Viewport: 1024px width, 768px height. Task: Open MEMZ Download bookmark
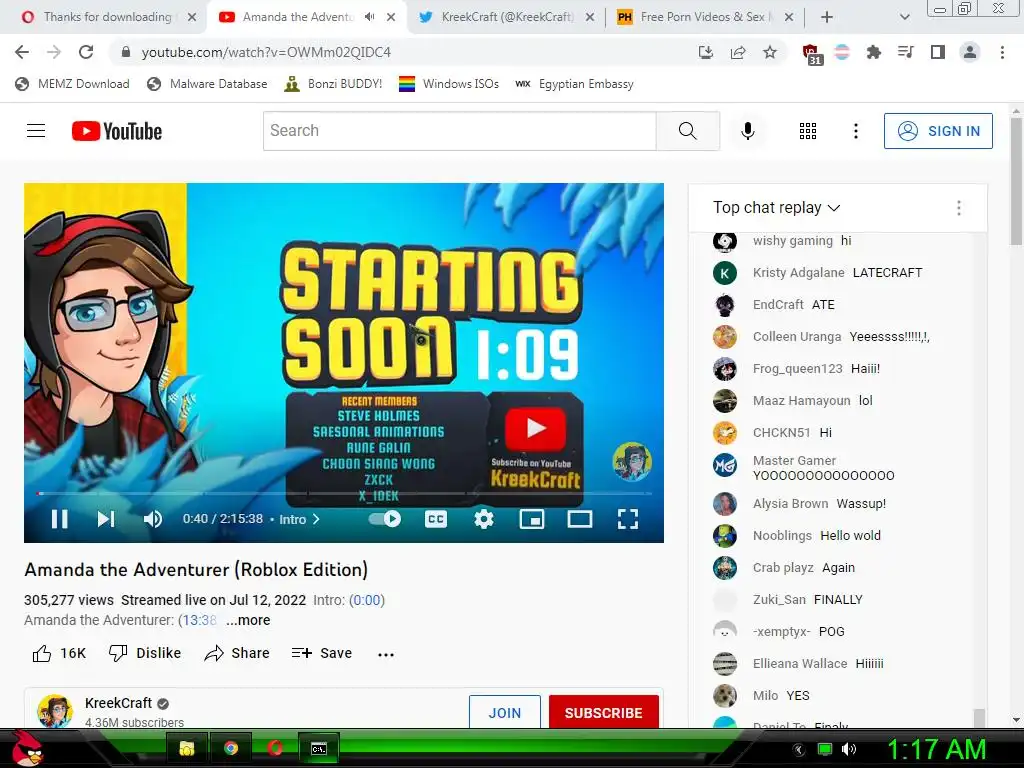coord(72,84)
